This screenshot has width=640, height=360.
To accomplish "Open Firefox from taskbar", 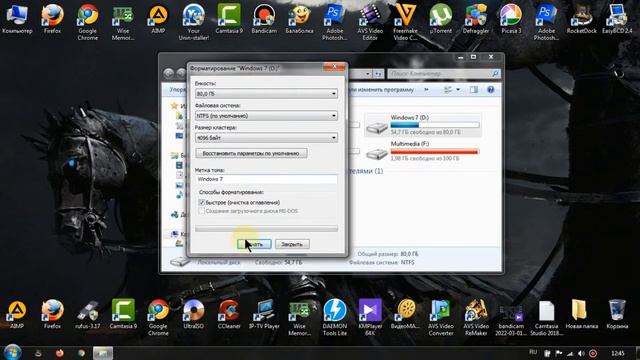I will (60, 353).
